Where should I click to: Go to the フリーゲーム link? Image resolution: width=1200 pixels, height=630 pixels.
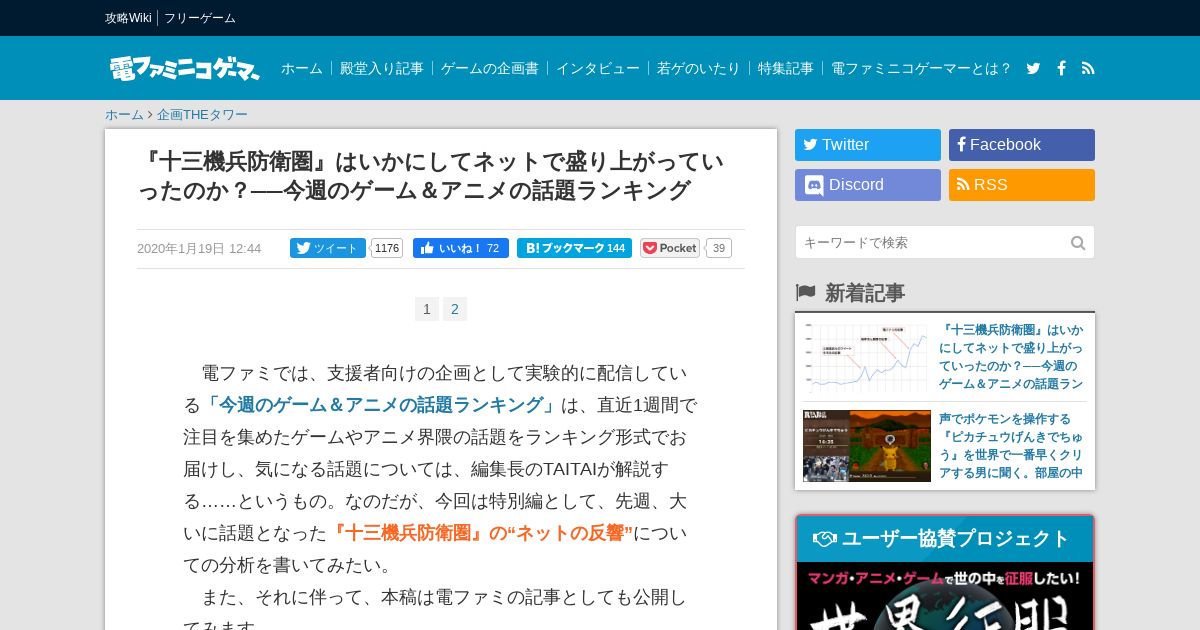[x=200, y=18]
